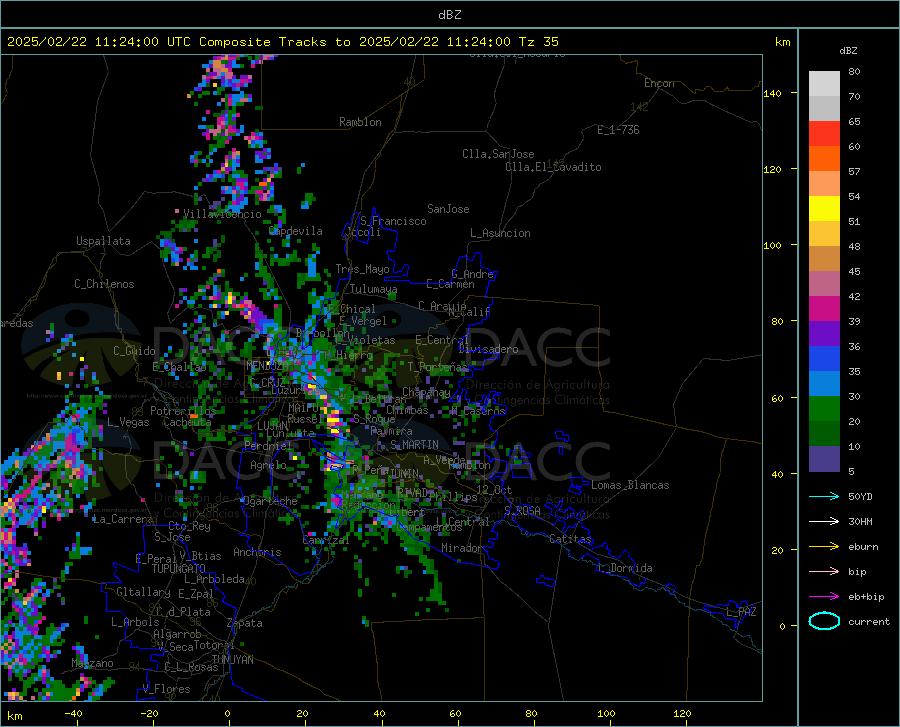Click the 'Agrelo' map label
The image size is (900, 727).
click(268, 465)
